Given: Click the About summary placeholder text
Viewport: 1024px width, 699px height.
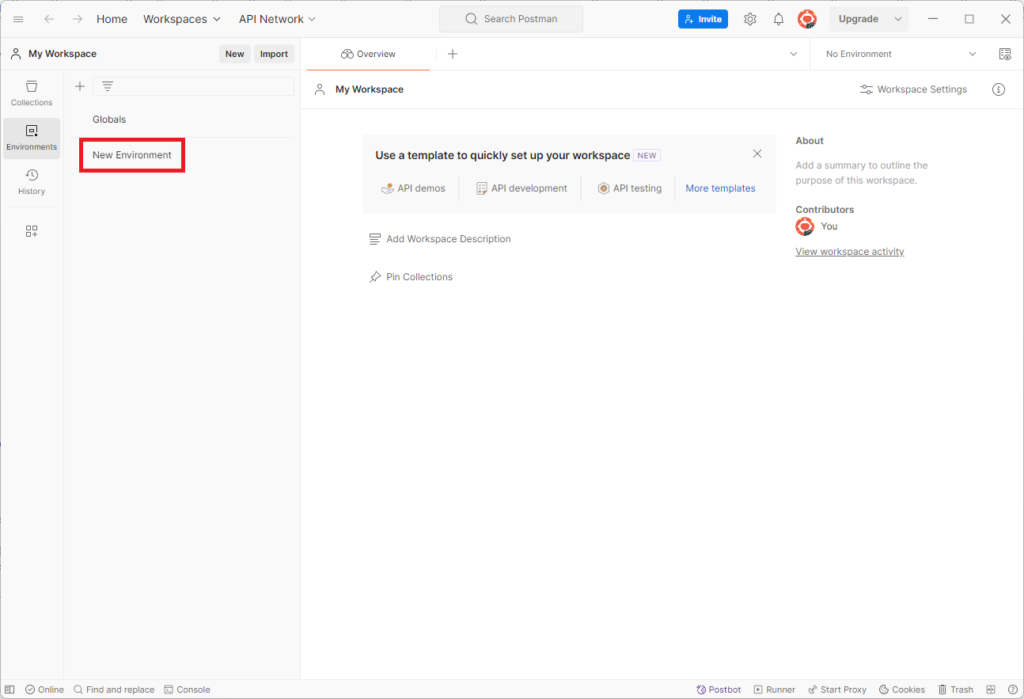Looking at the screenshot, I should [x=861, y=172].
